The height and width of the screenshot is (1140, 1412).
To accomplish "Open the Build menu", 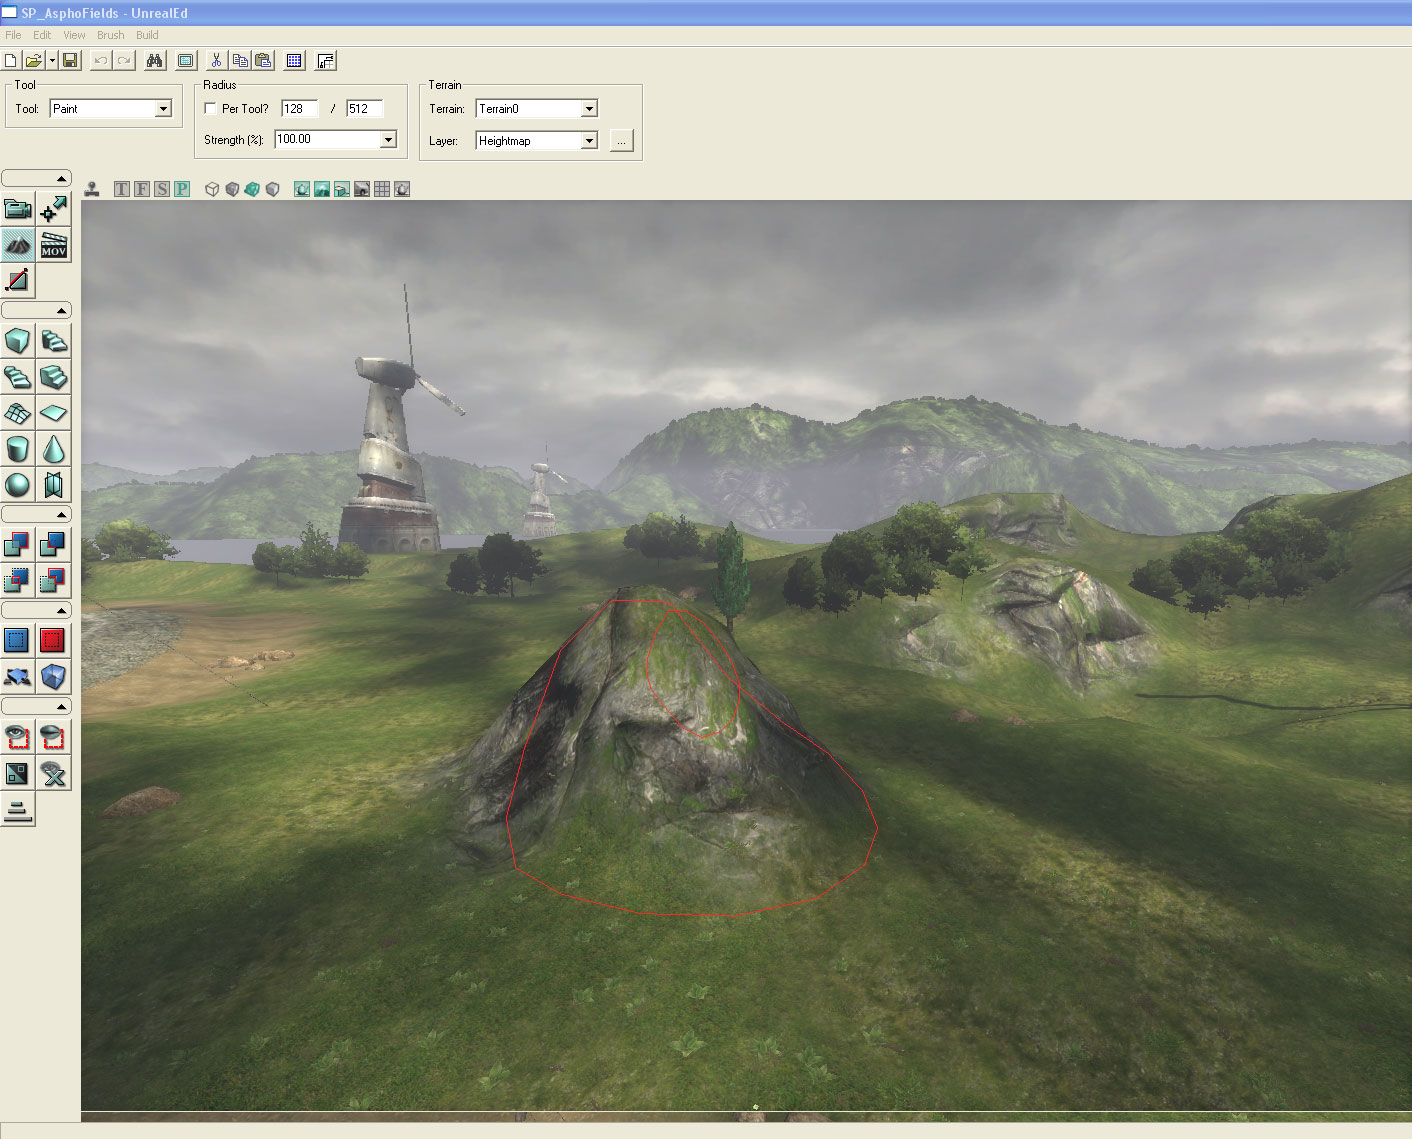I will [147, 35].
